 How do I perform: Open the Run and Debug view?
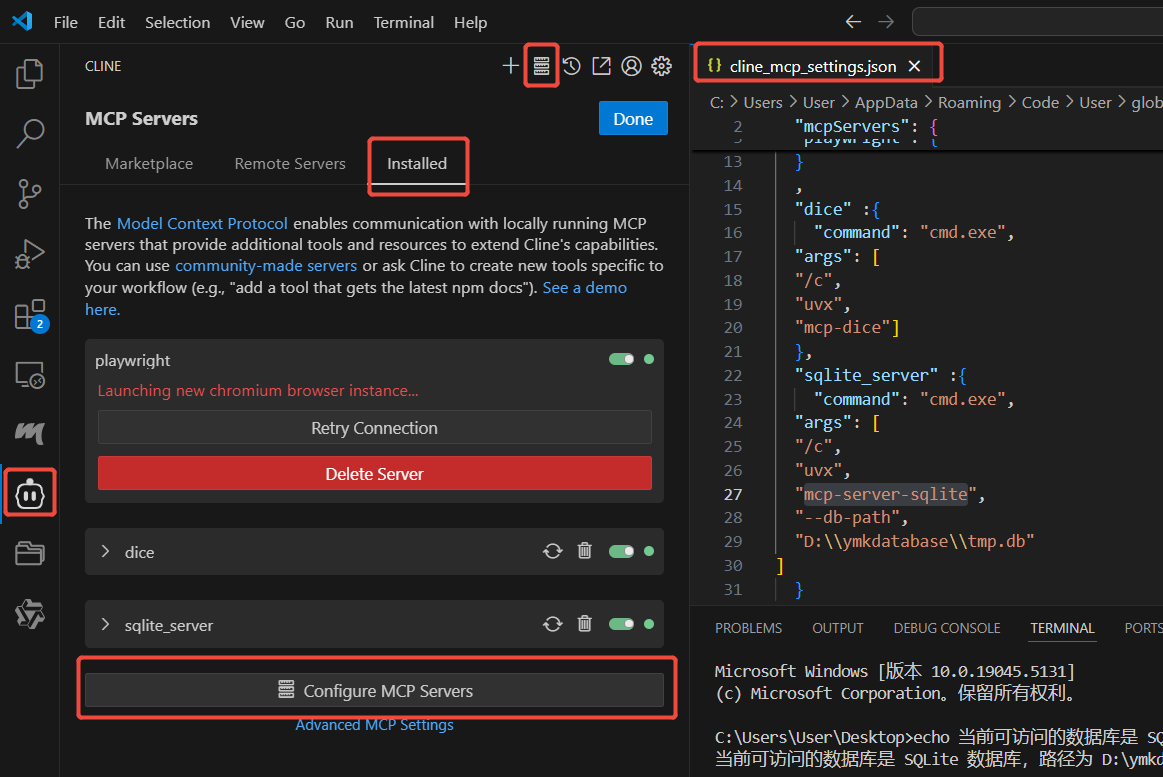30,254
